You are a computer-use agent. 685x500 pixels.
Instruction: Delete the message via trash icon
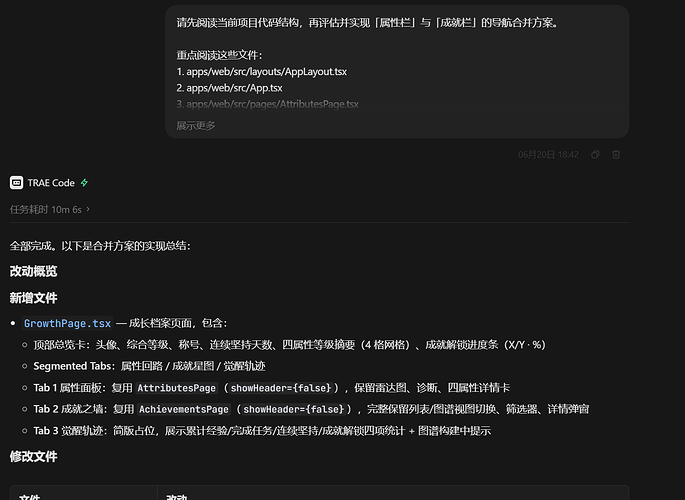pos(616,155)
